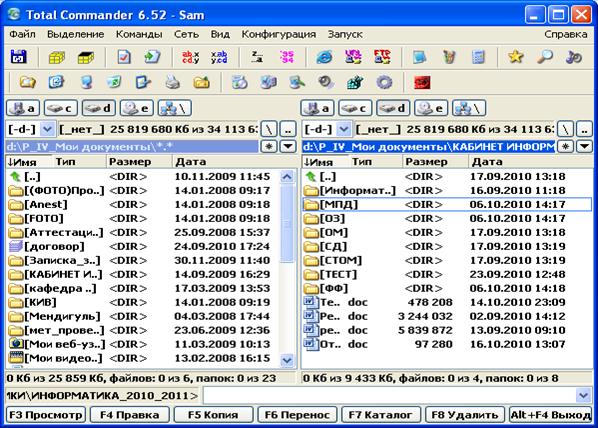Select network drive in left panel
The image size is (598, 428).
tap(175, 108)
